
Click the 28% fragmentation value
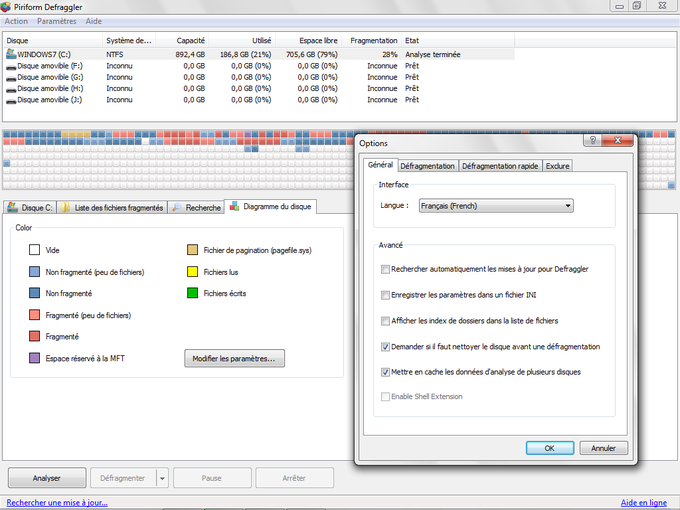point(390,55)
